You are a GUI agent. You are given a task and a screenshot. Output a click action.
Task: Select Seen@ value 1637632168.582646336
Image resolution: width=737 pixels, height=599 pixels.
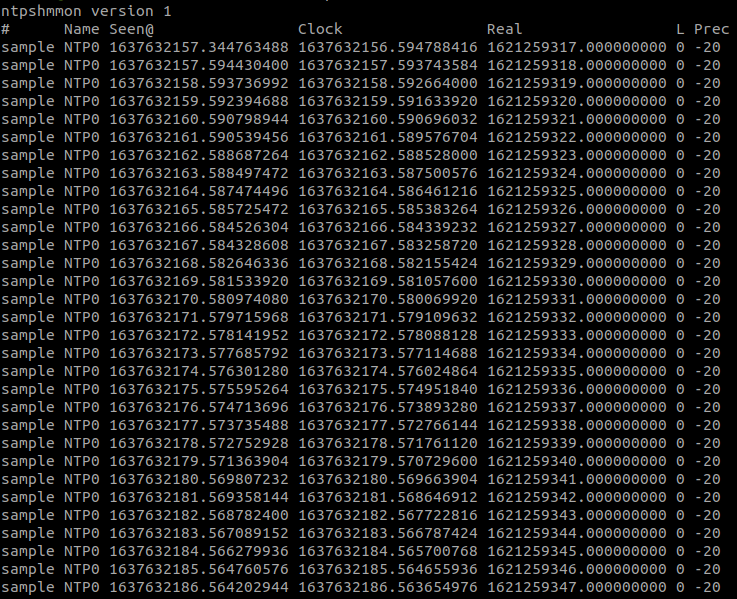pos(199,263)
